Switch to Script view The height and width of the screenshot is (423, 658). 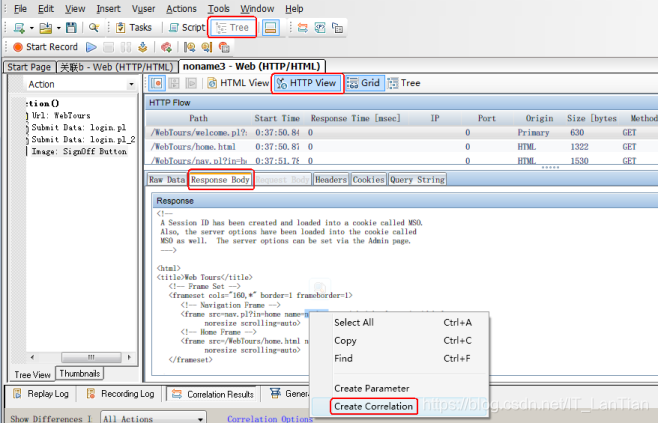pos(187,28)
